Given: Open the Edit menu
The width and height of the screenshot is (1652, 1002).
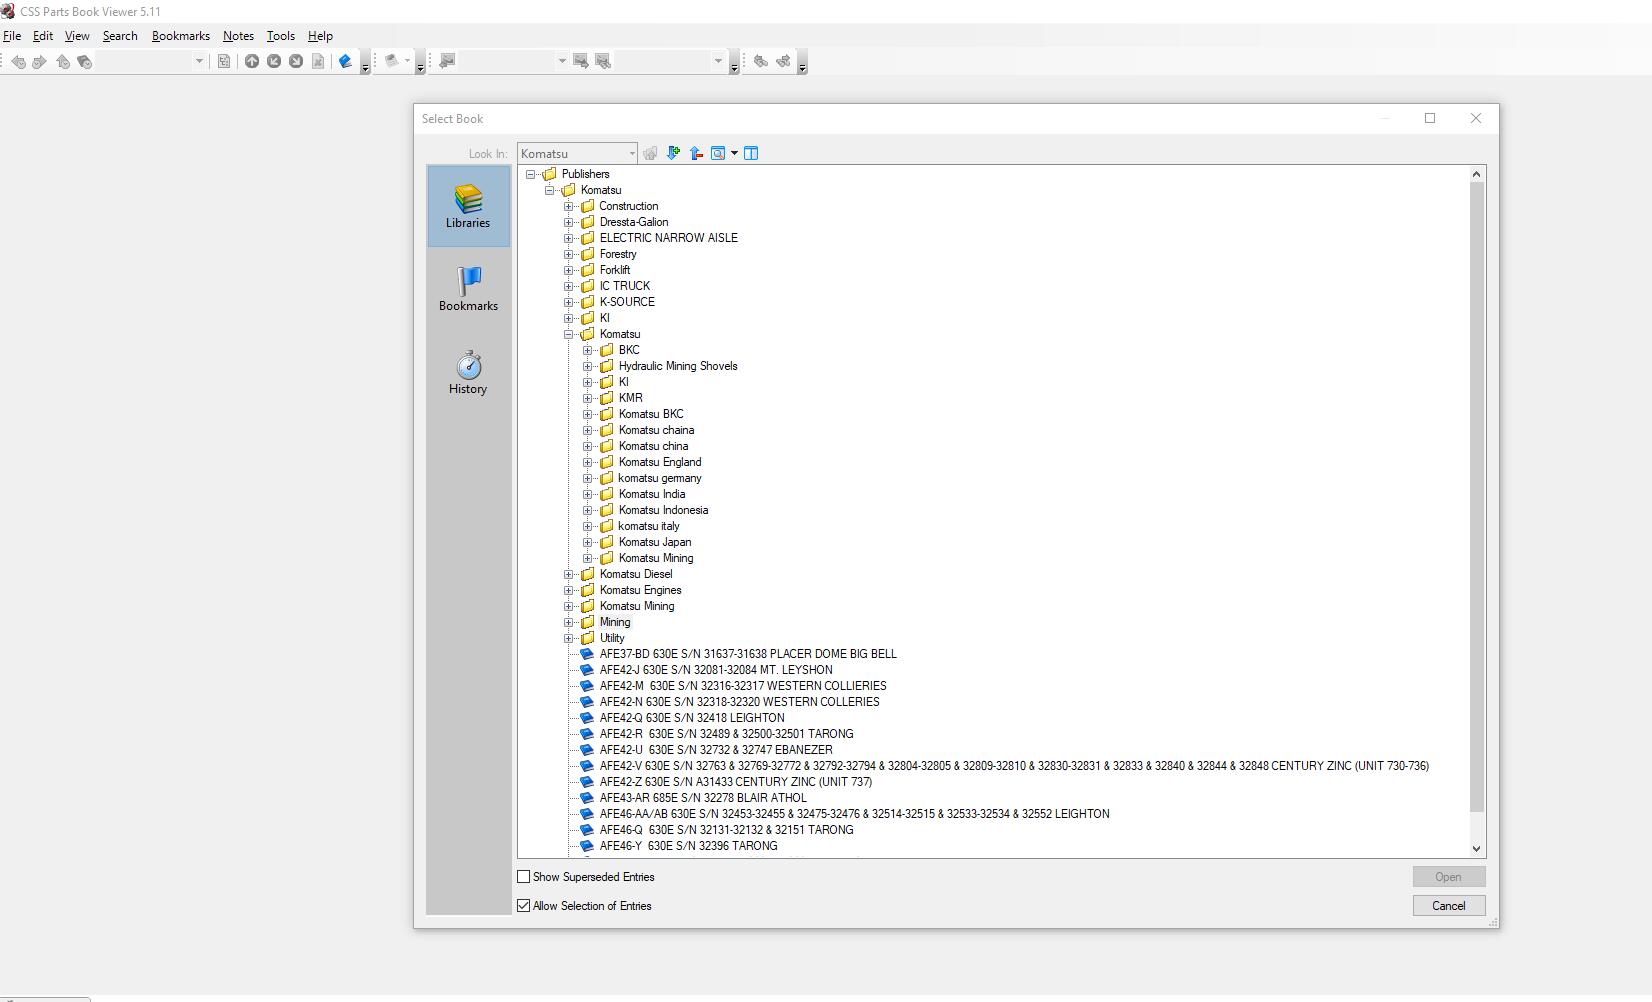Looking at the screenshot, I should pyautogui.click(x=43, y=36).
